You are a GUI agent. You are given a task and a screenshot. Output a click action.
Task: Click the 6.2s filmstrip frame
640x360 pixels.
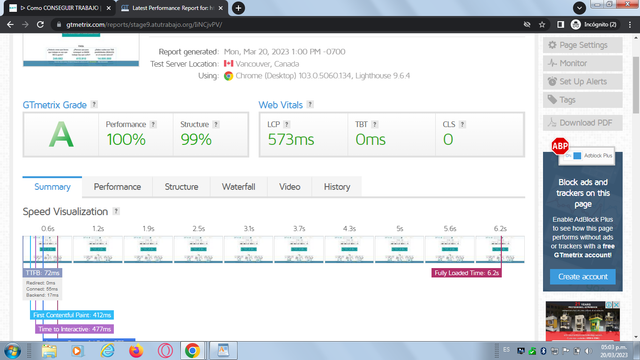[500, 249]
